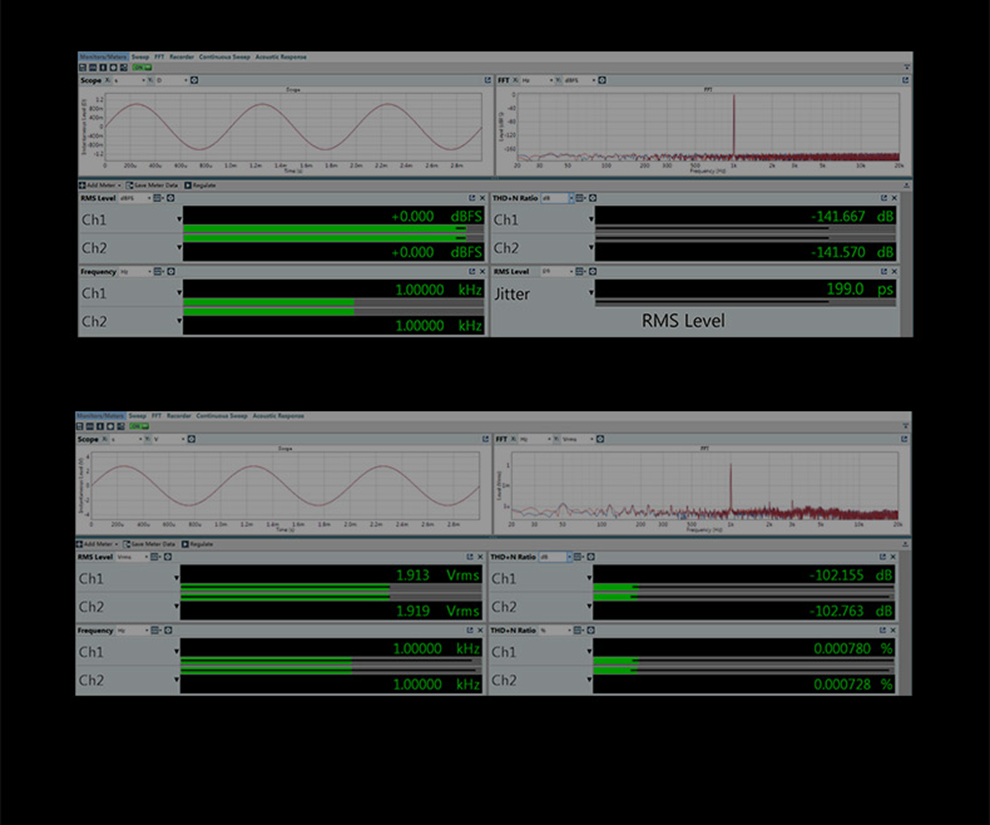The width and height of the screenshot is (990, 825).
Task: Expand the dB unit dropdown of top THD+N Ratio
Action: pos(559,198)
